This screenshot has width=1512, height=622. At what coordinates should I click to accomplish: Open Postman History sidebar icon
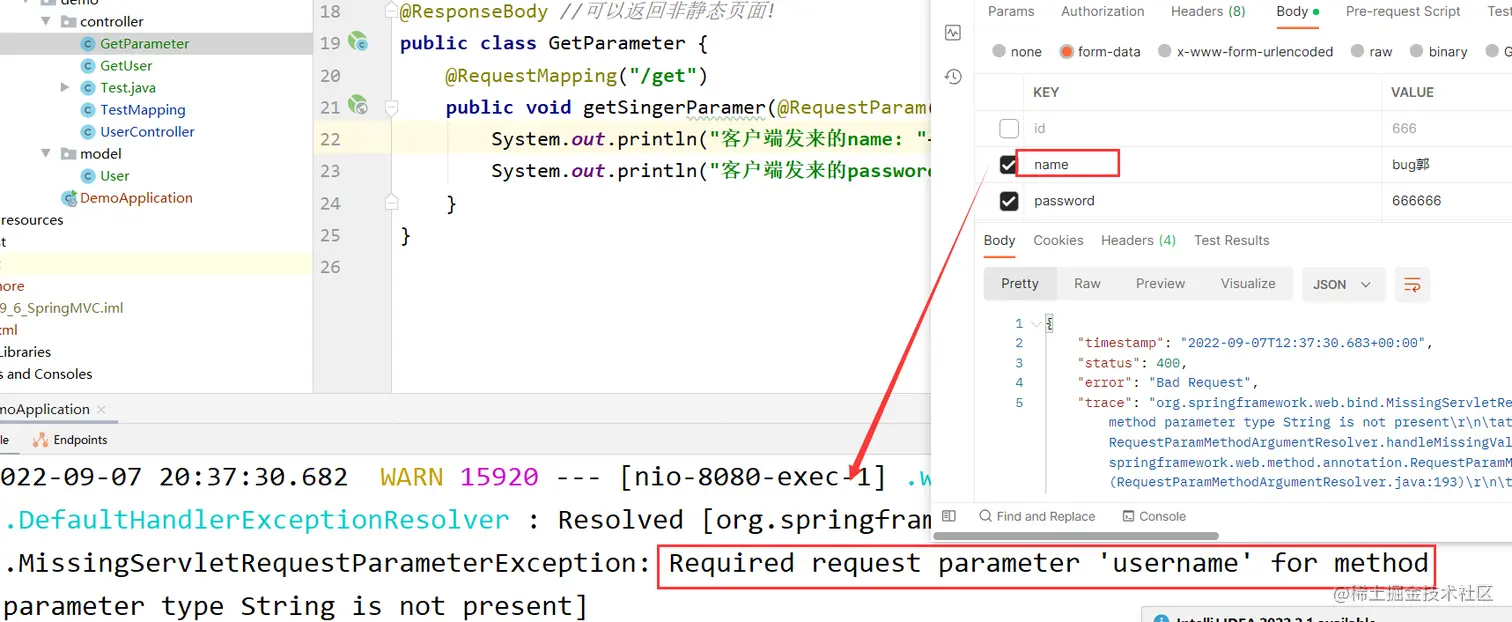[x=953, y=77]
